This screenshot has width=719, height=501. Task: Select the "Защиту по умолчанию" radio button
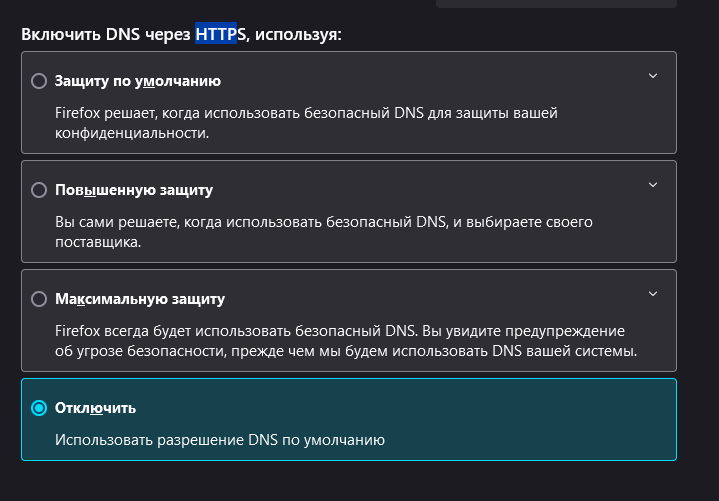click(x=39, y=81)
